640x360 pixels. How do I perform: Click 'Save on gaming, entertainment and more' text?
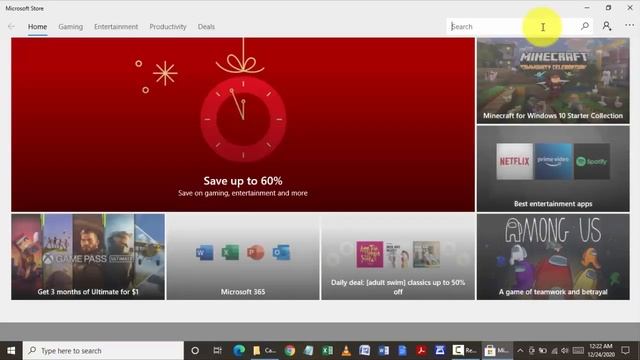click(x=243, y=193)
